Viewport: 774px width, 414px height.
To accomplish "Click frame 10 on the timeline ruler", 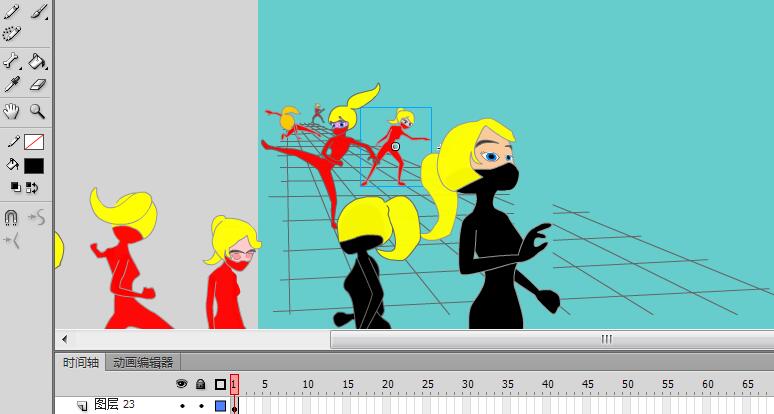I will tap(308, 384).
